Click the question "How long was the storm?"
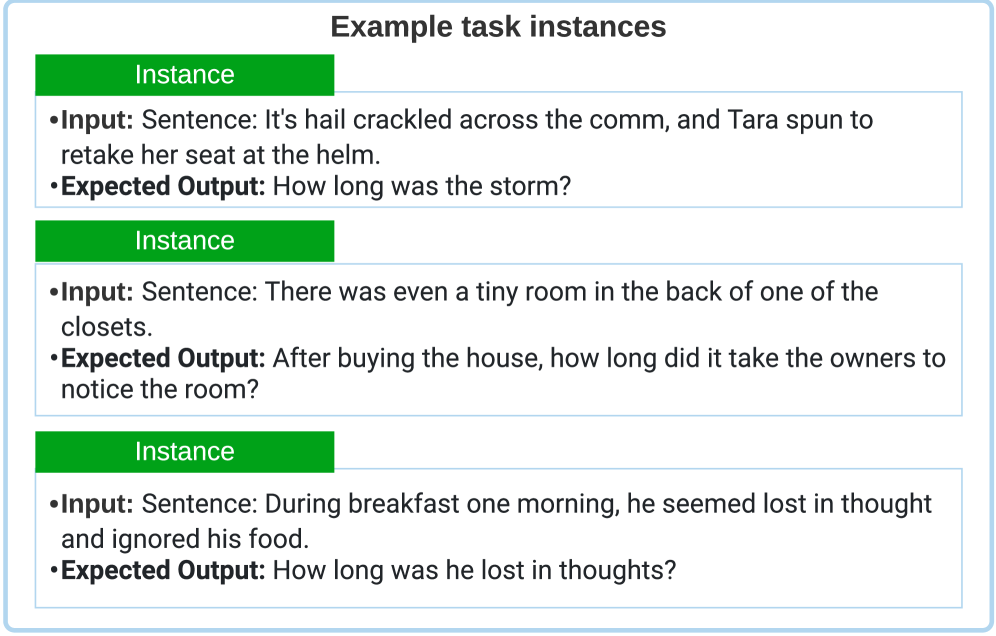This screenshot has width=996, height=636. 421,186
